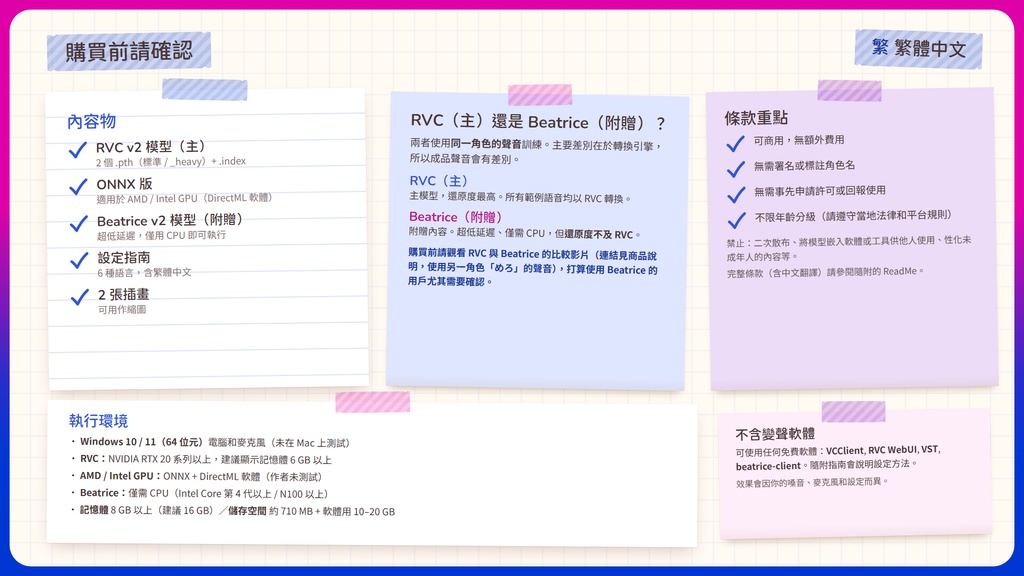Click the checkmark next to 無需署名或標註角色名

pyautogui.click(x=736, y=170)
